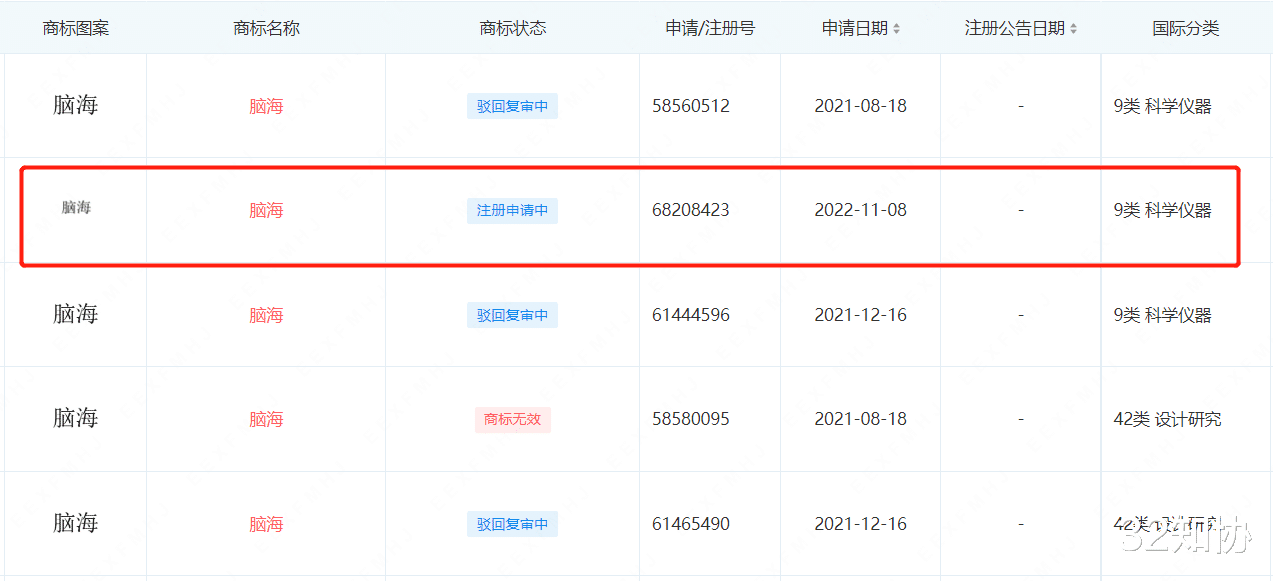The width and height of the screenshot is (1273, 581).
Task: Click the 驳回复审中 badge in the first row
Action: click(x=512, y=105)
